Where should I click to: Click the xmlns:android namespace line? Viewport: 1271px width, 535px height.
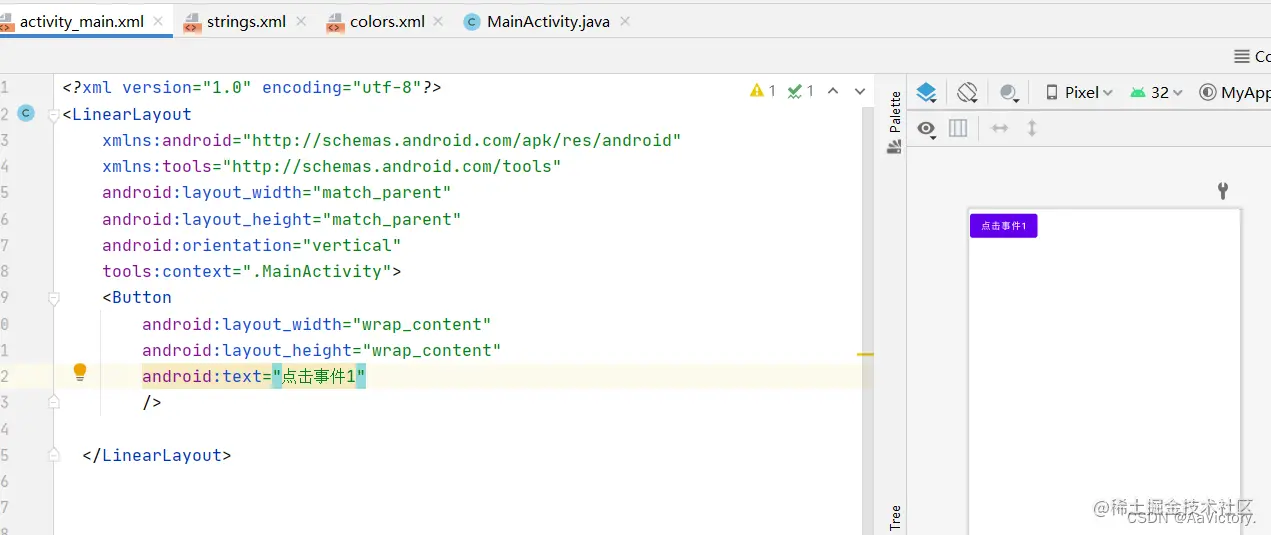[x=391, y=140]
